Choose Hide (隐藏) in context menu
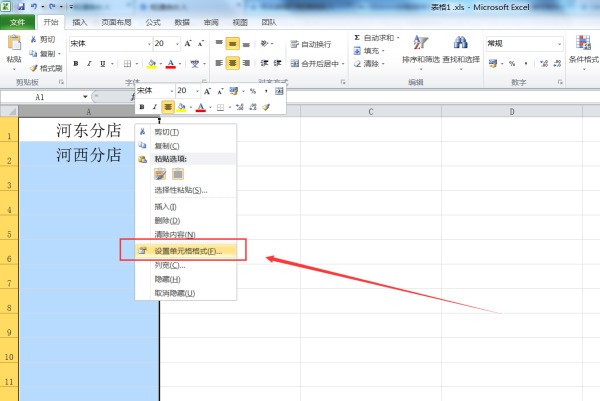This screenshot has height=401, width=600. click(x=186, y=279)
